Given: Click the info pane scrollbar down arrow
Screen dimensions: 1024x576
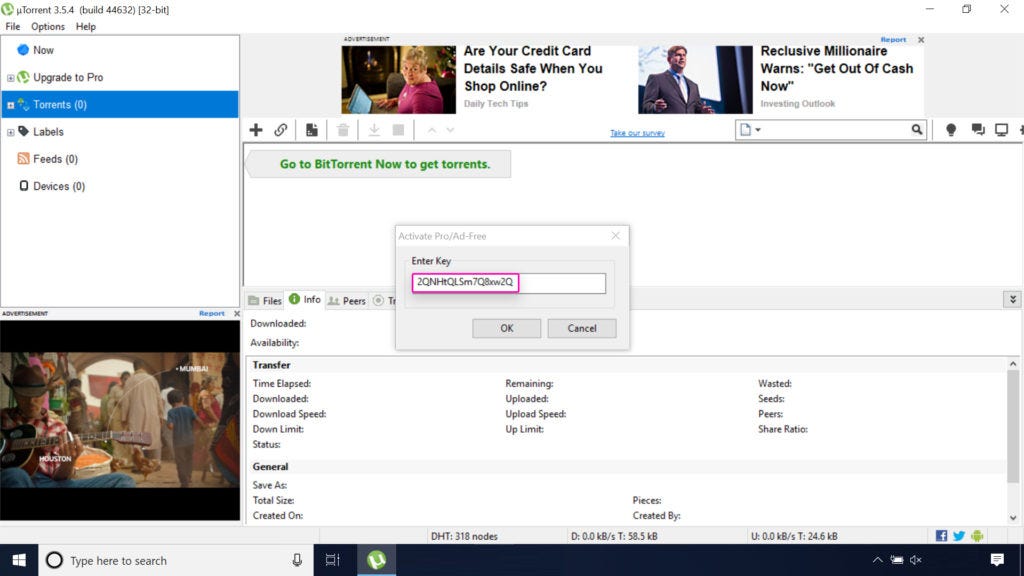Looking at the screenshot, I should click(x=1013, y=518).
